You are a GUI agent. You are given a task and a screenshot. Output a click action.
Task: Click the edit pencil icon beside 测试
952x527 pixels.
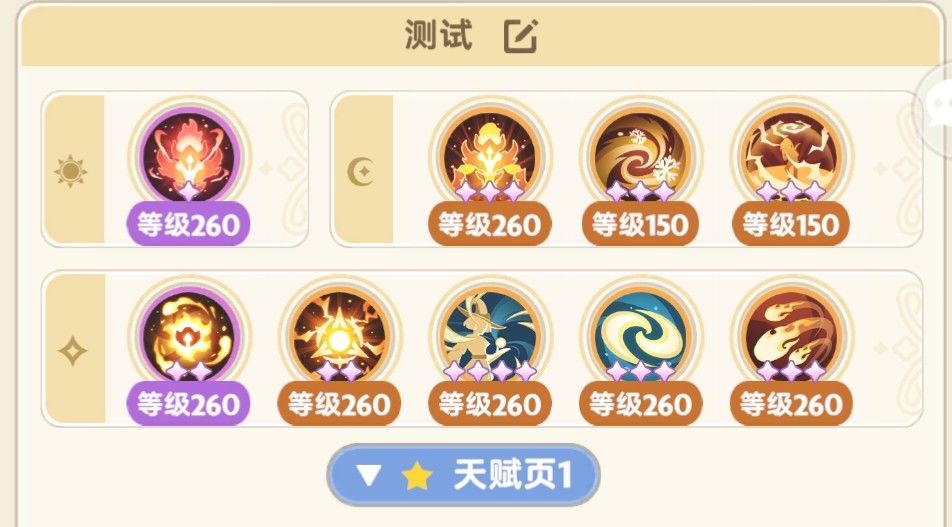coord(521,36)
